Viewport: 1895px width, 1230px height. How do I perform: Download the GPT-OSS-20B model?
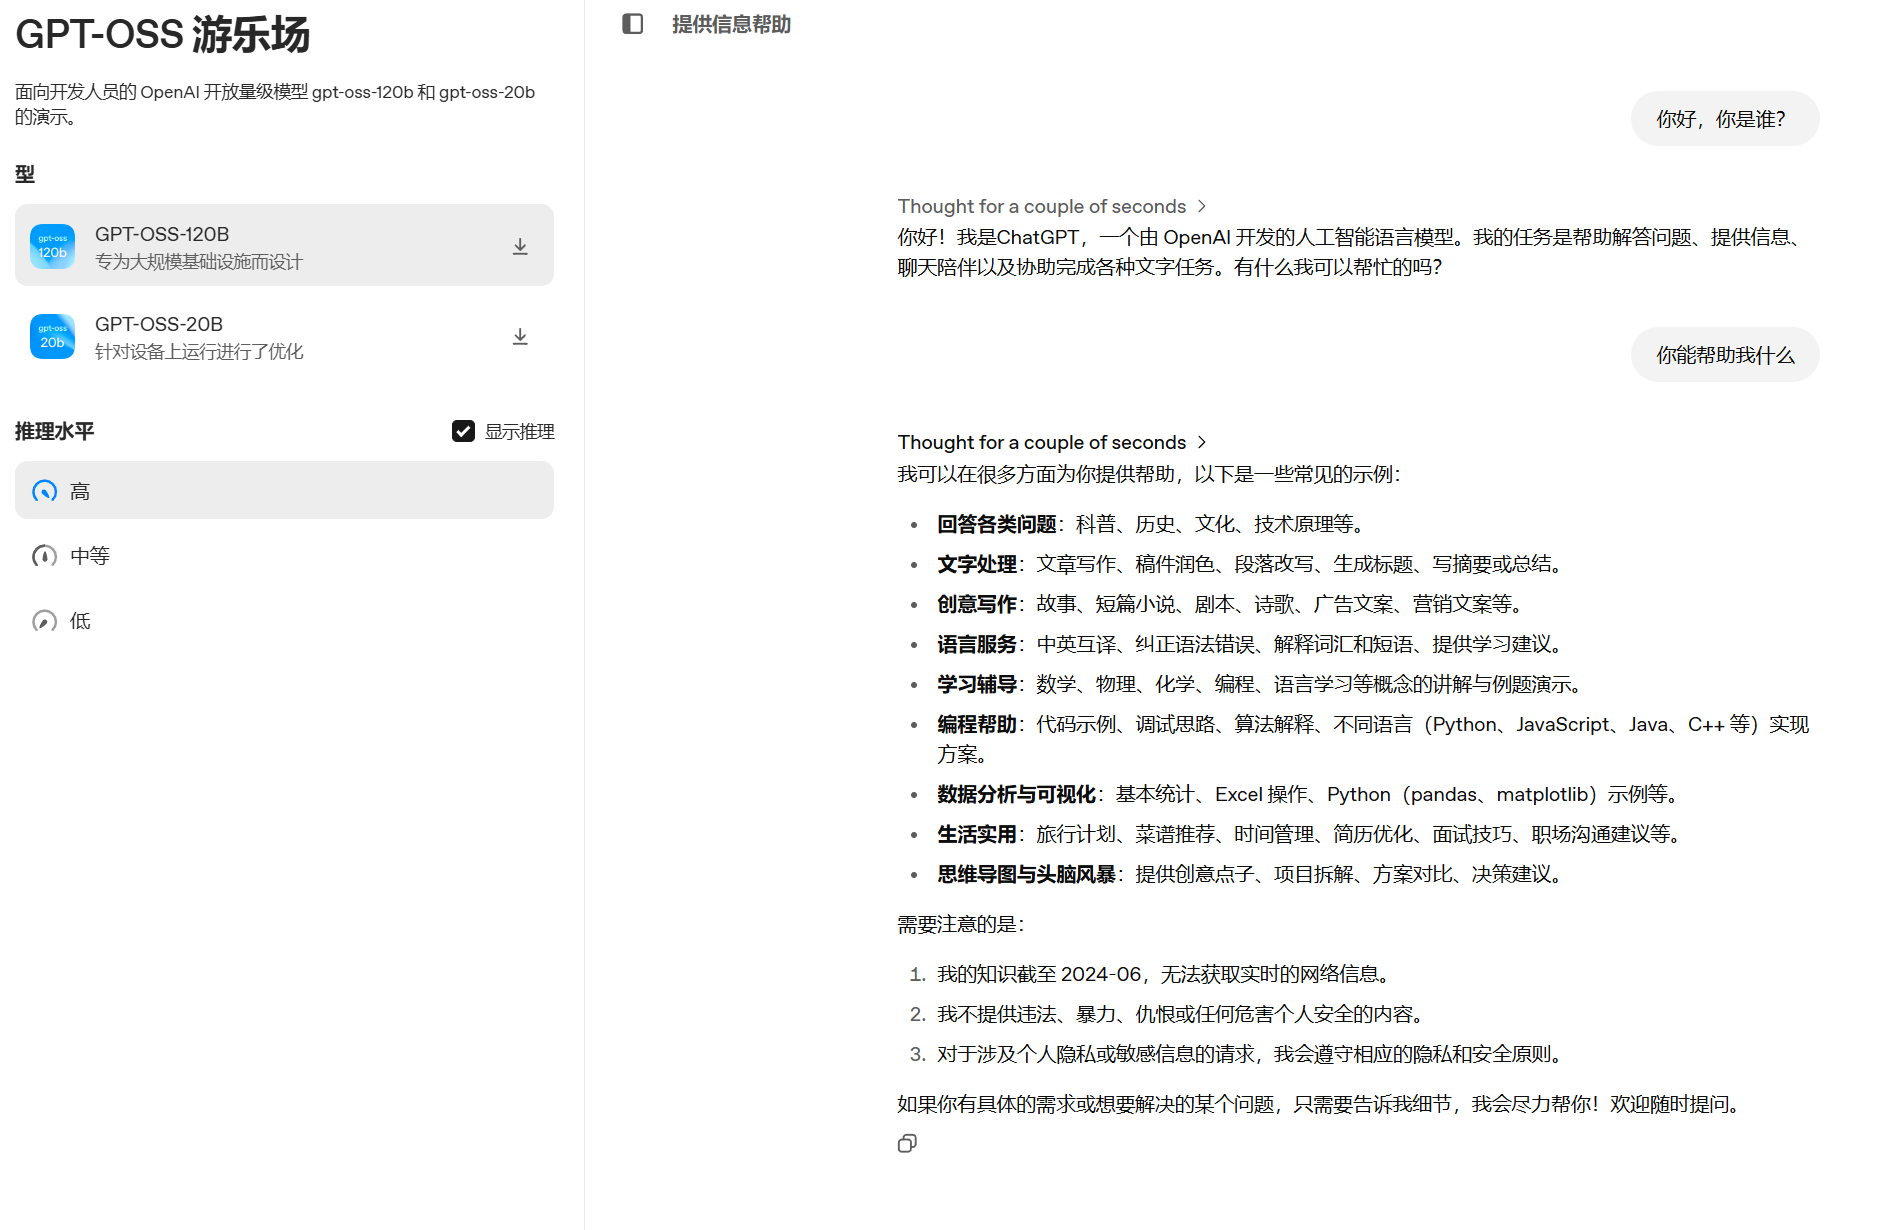(520, 337)
